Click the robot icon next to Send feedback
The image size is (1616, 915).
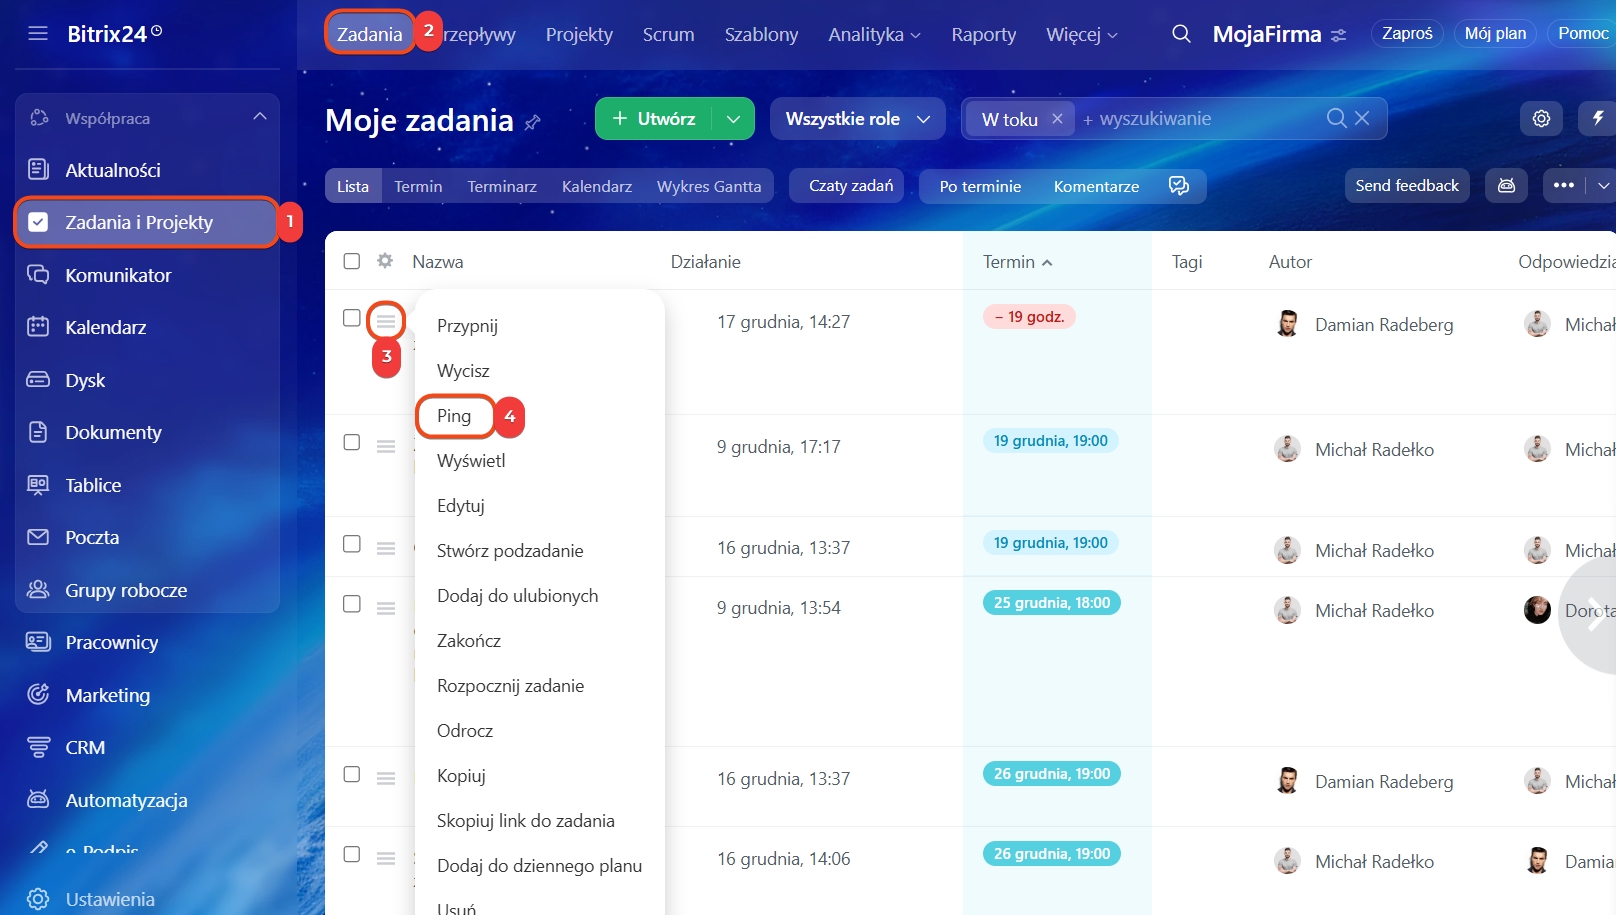point(1506,186)
